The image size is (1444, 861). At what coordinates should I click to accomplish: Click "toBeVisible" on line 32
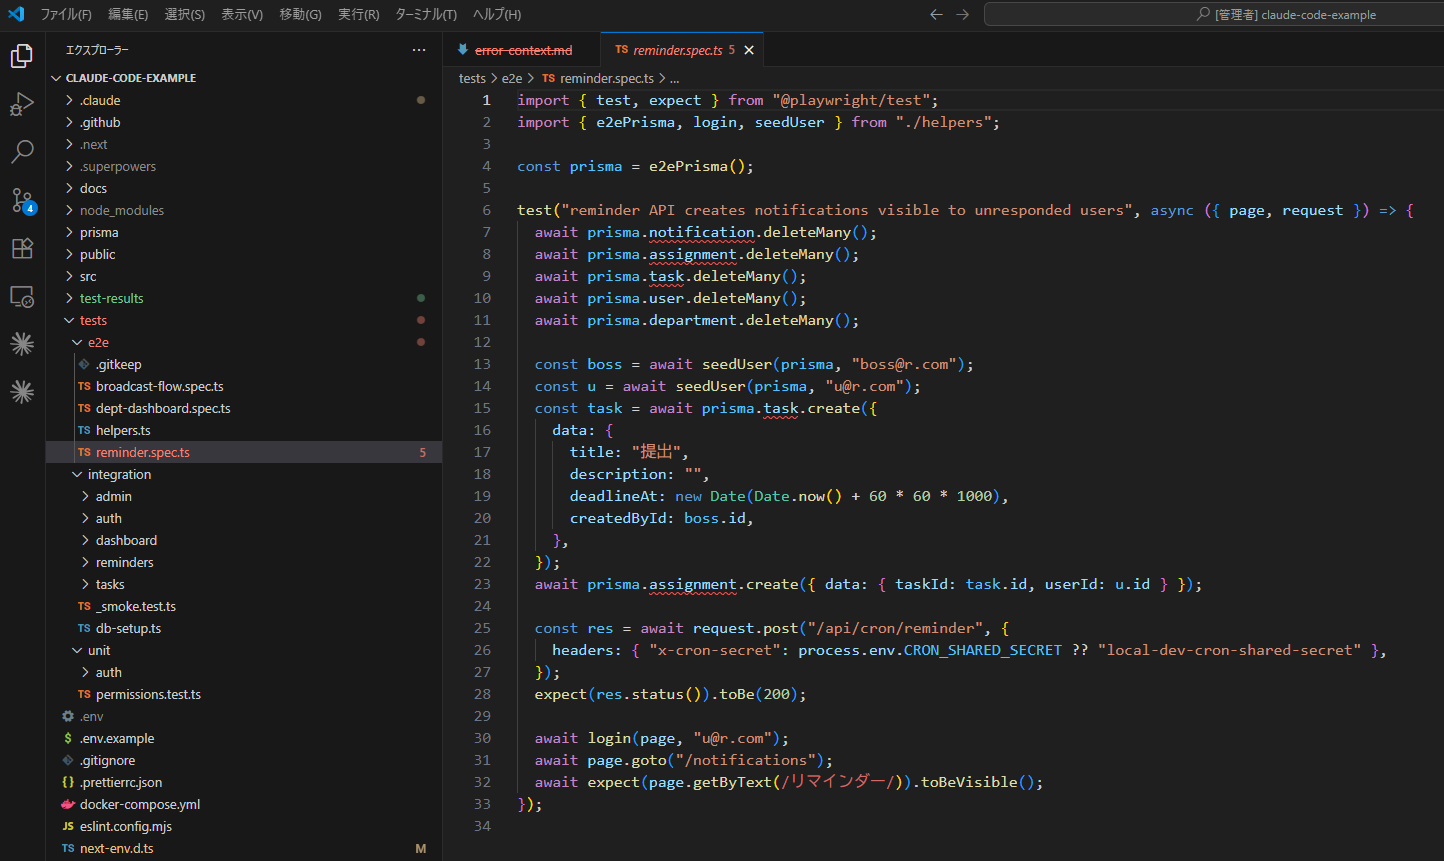pyautogui.click(x=967, y=782)
